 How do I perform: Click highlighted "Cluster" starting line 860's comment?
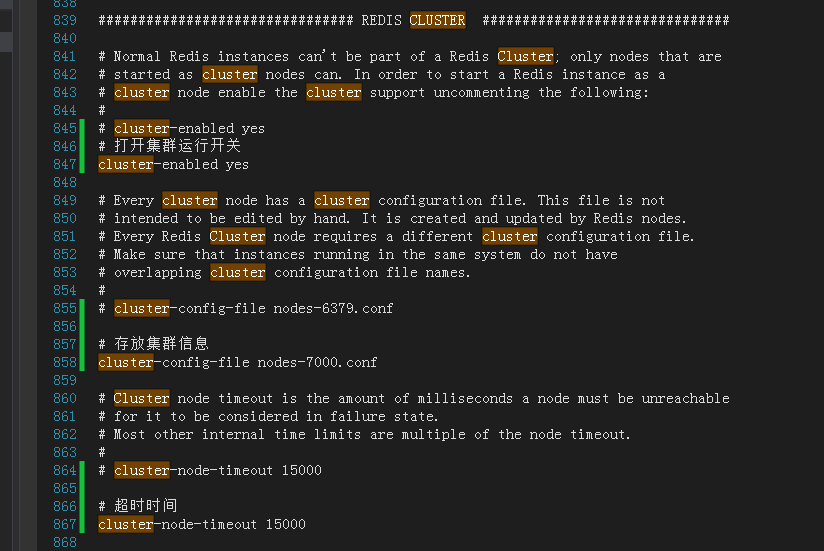(141, 398)
